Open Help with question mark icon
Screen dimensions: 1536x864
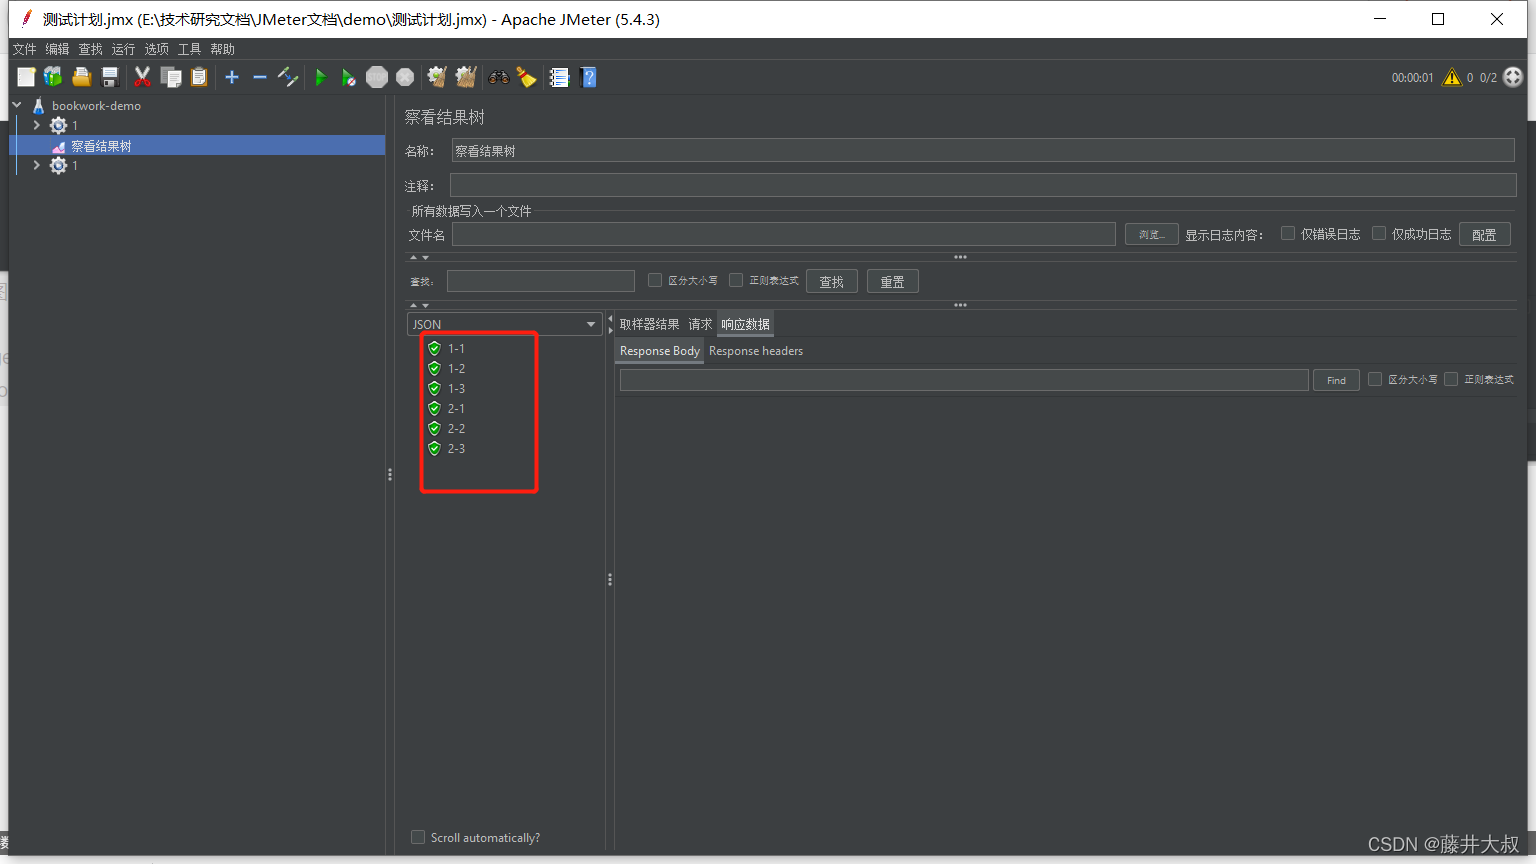588,77
